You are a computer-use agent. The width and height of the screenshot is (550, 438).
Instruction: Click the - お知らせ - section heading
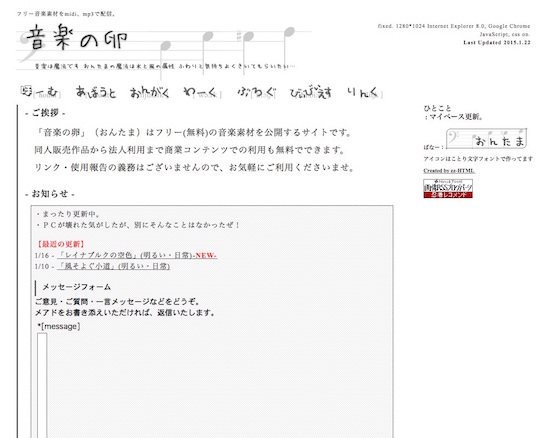(49, 194)
